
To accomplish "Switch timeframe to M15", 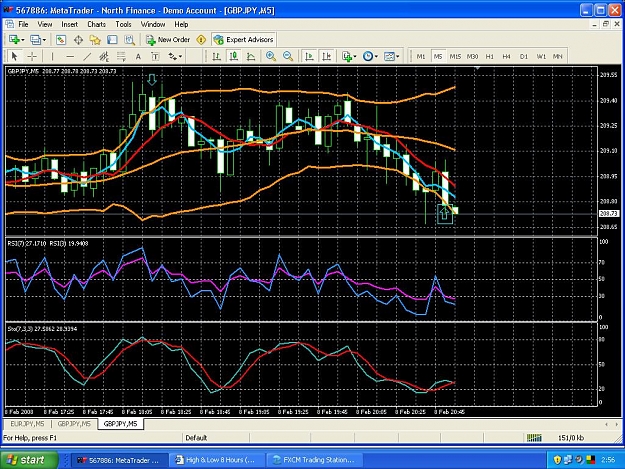I will tap(455, 57).
